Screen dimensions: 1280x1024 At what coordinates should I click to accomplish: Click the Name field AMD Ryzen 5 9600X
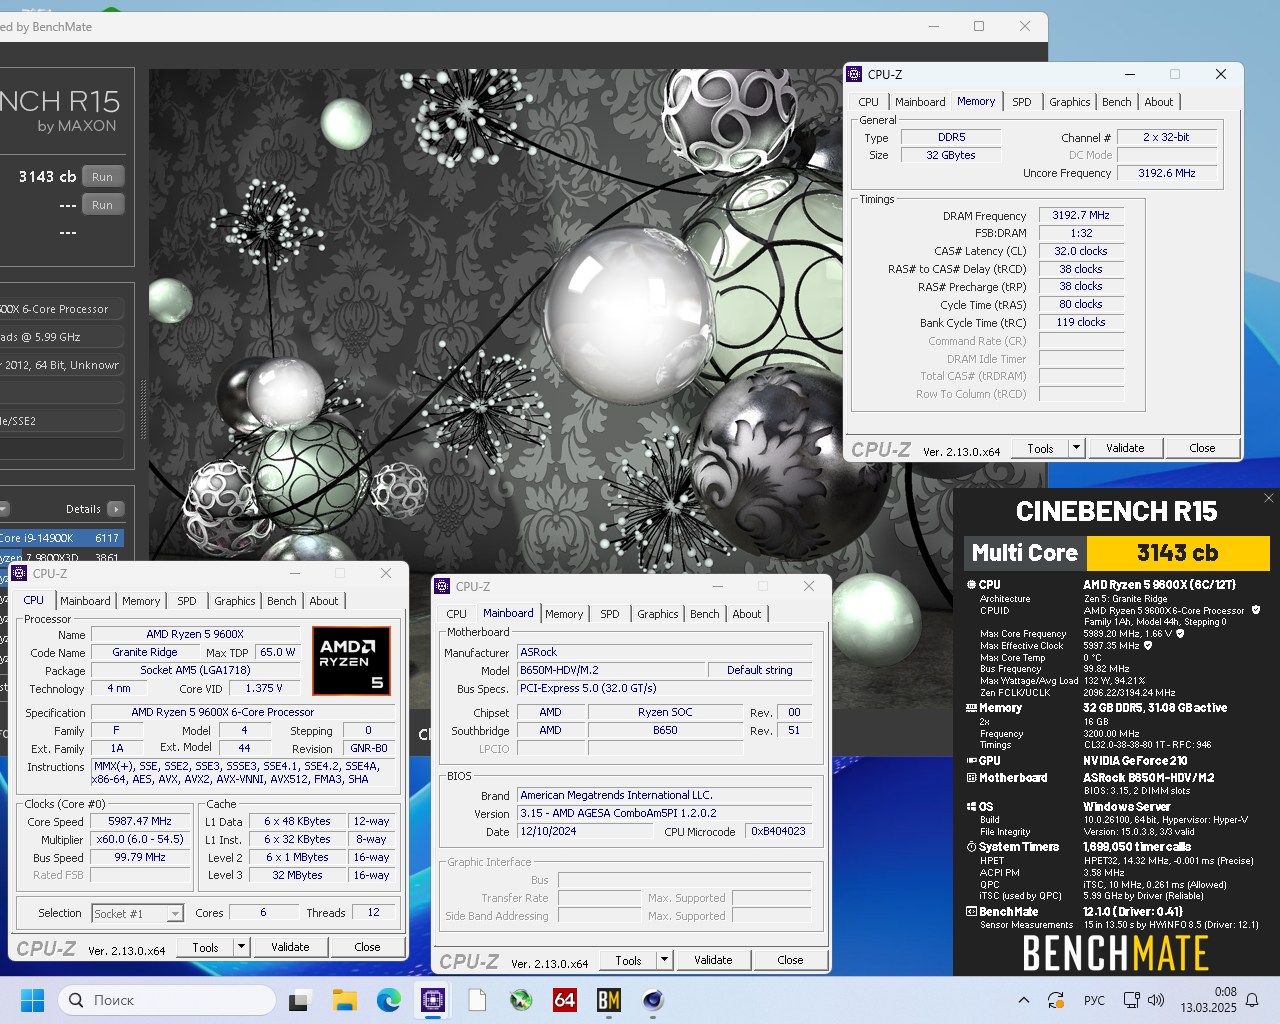point(195,634)
